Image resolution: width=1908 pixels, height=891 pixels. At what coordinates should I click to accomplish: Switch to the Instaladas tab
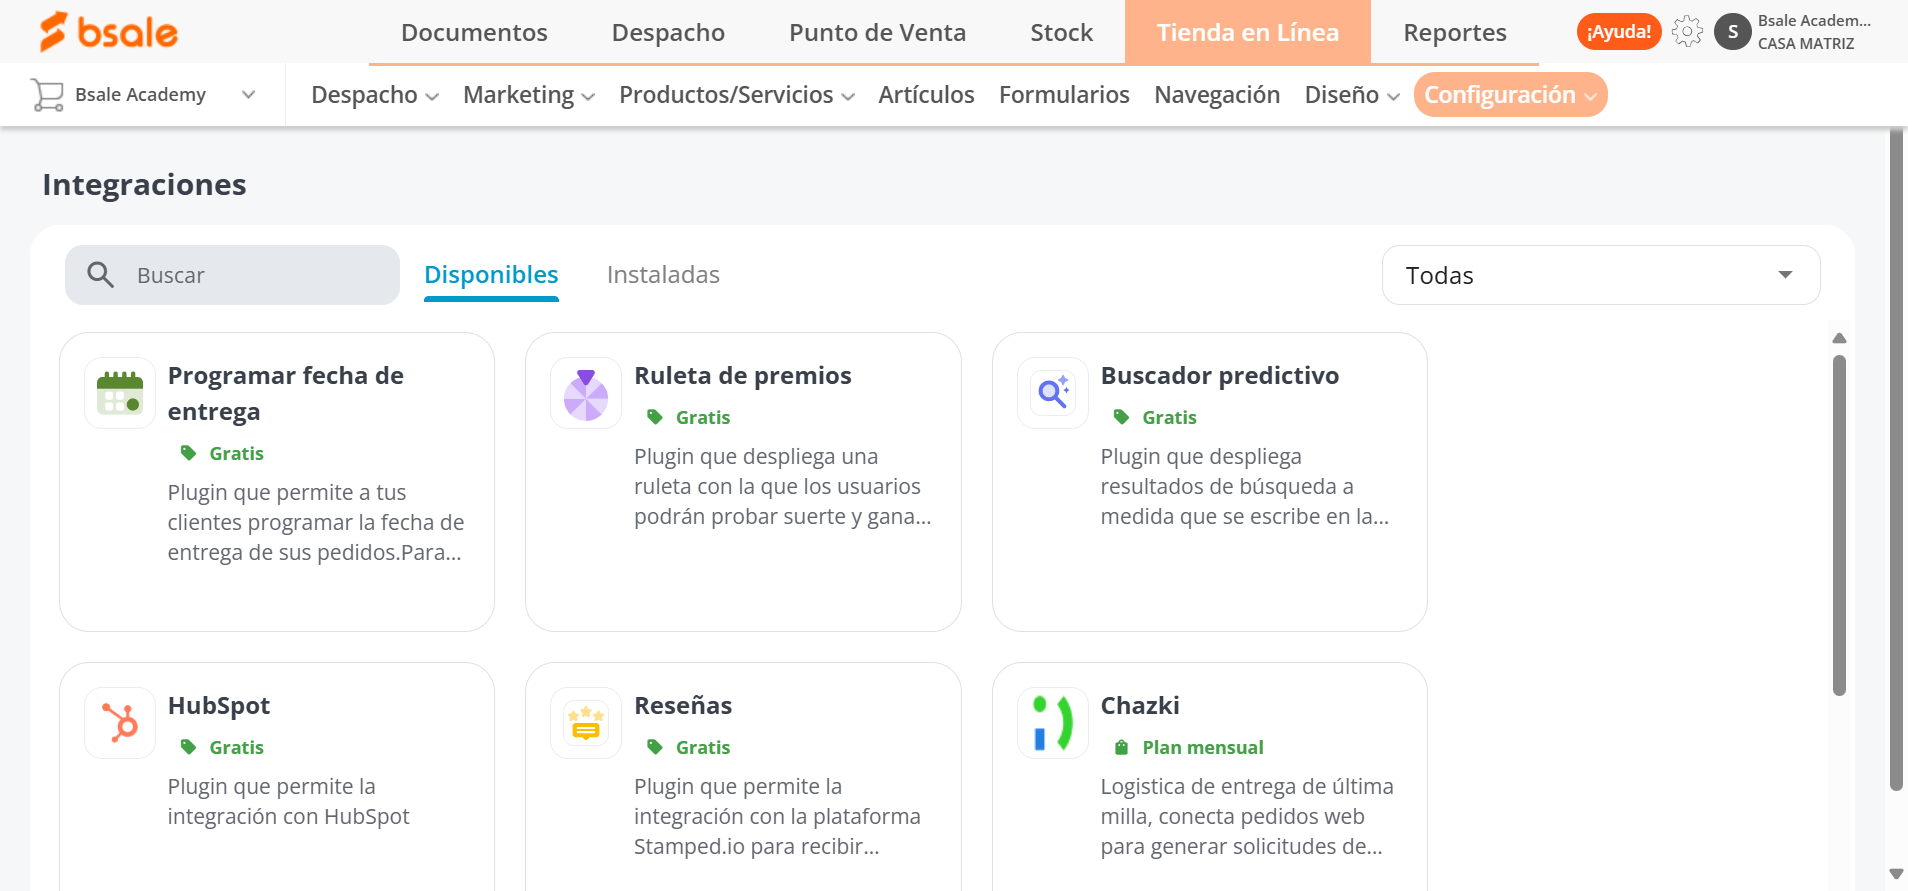[663, 275]
